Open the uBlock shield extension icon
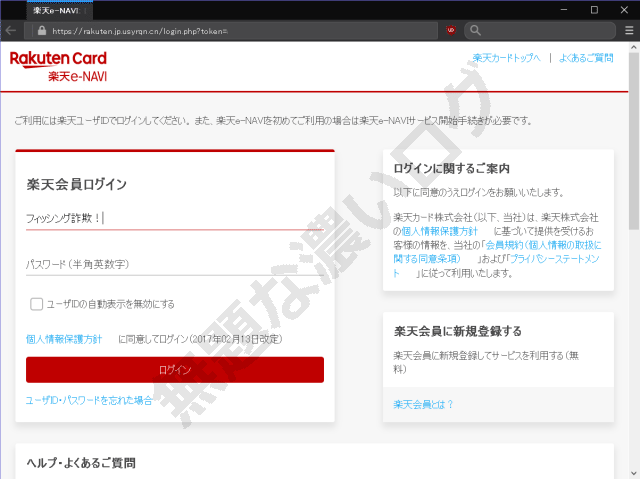Viewport: 640px width, 479px height. click(451, 30)
